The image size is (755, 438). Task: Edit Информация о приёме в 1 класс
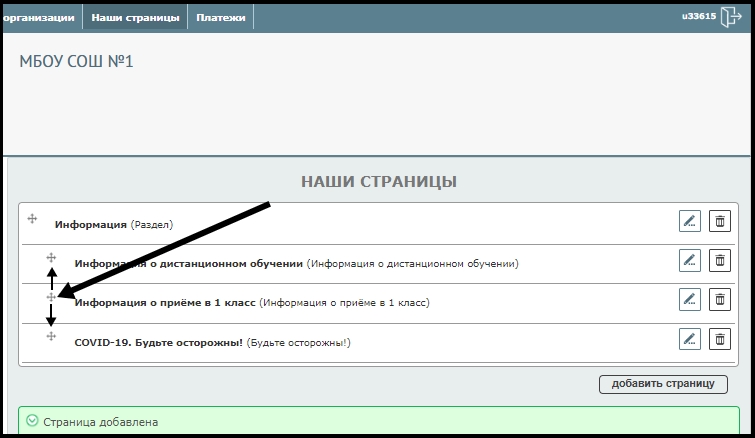click(689, 298)
